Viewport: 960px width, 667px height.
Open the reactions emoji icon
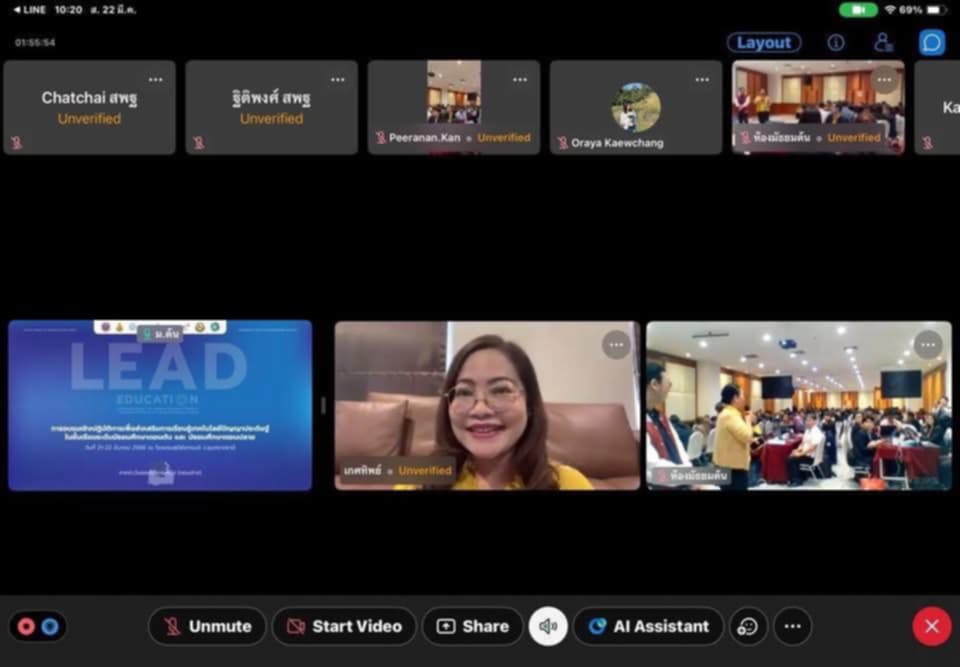[747, 626]
